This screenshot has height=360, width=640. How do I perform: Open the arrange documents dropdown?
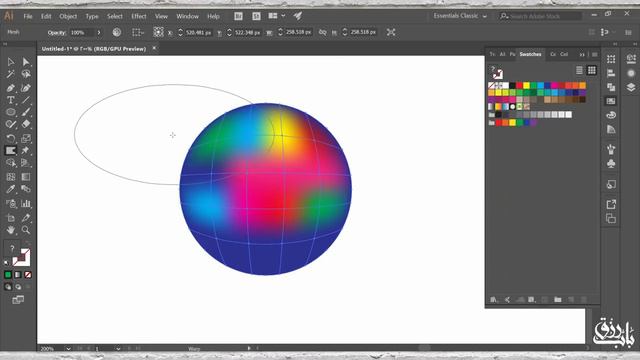click(x=276, y=16)
